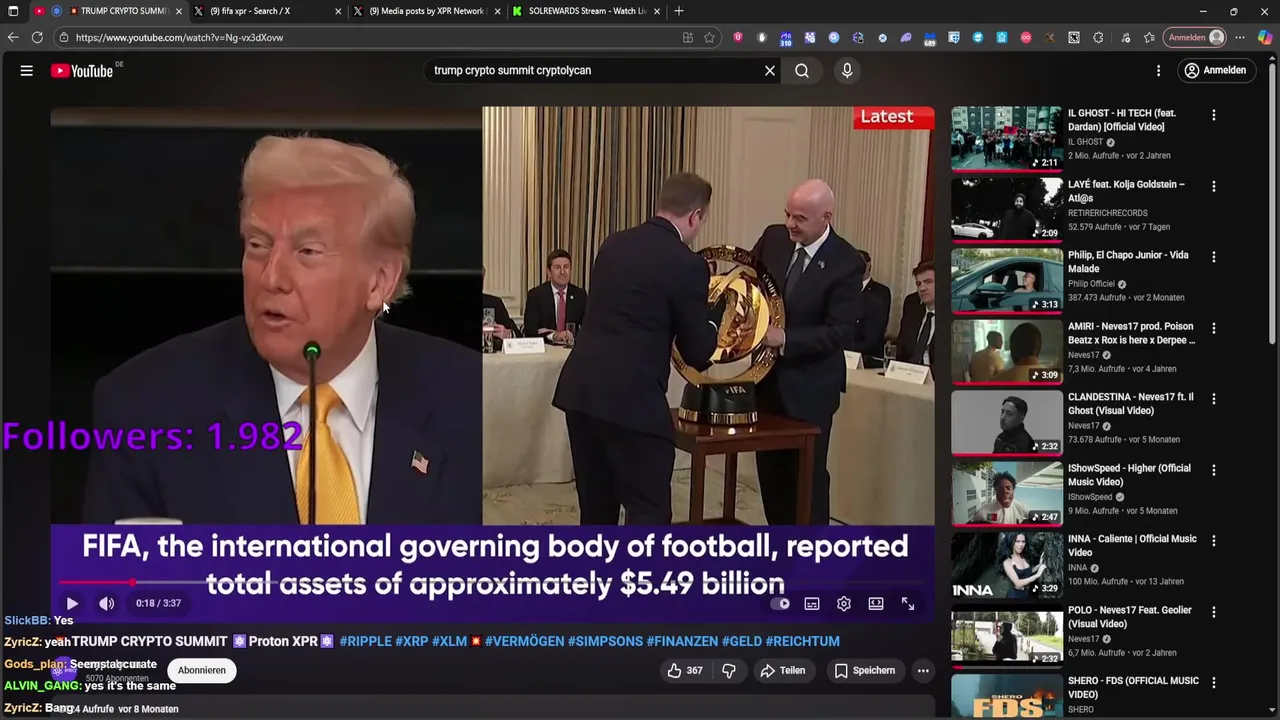The width and height of the screenshot is (1280, 720).
Task: Click the YouTube search magnifier button
Action: point(802,71)
